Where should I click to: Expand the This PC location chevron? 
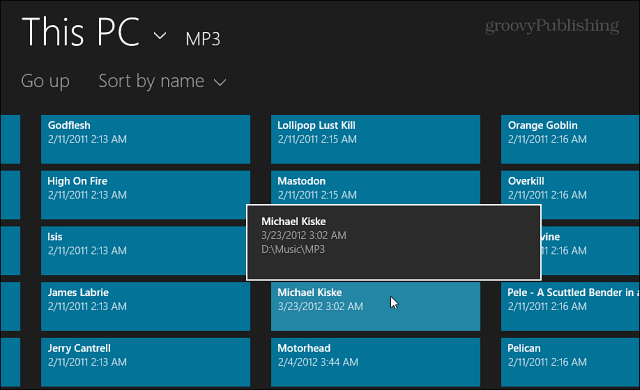(160, 36)
